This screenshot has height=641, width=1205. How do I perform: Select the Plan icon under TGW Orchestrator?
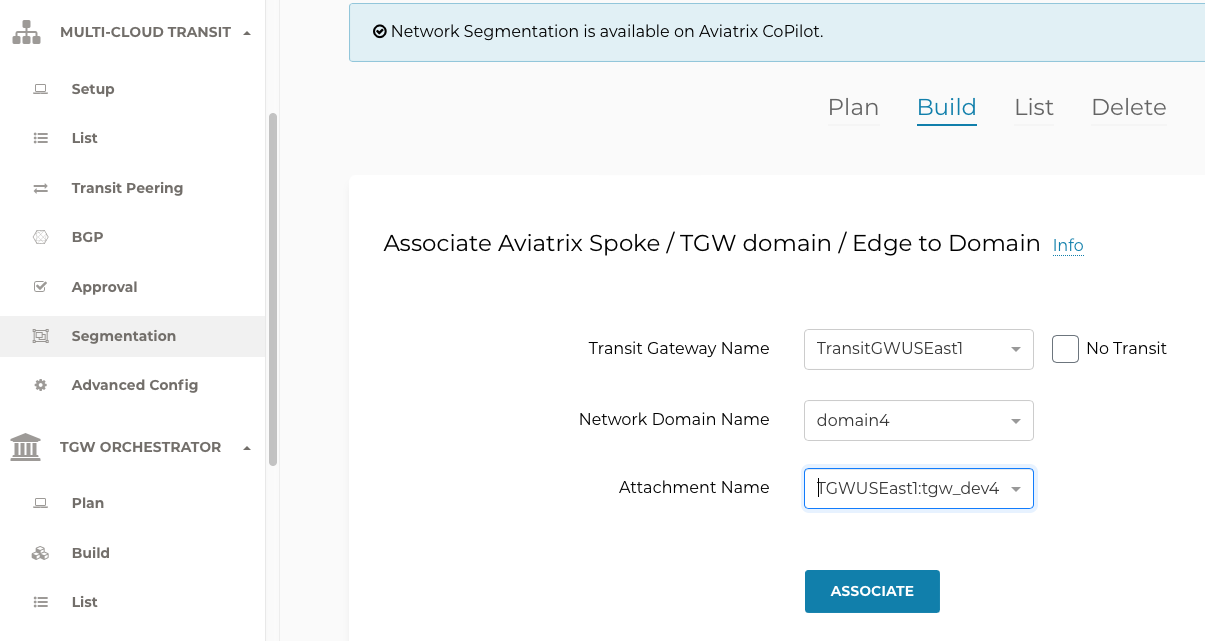tap(40, 503)
